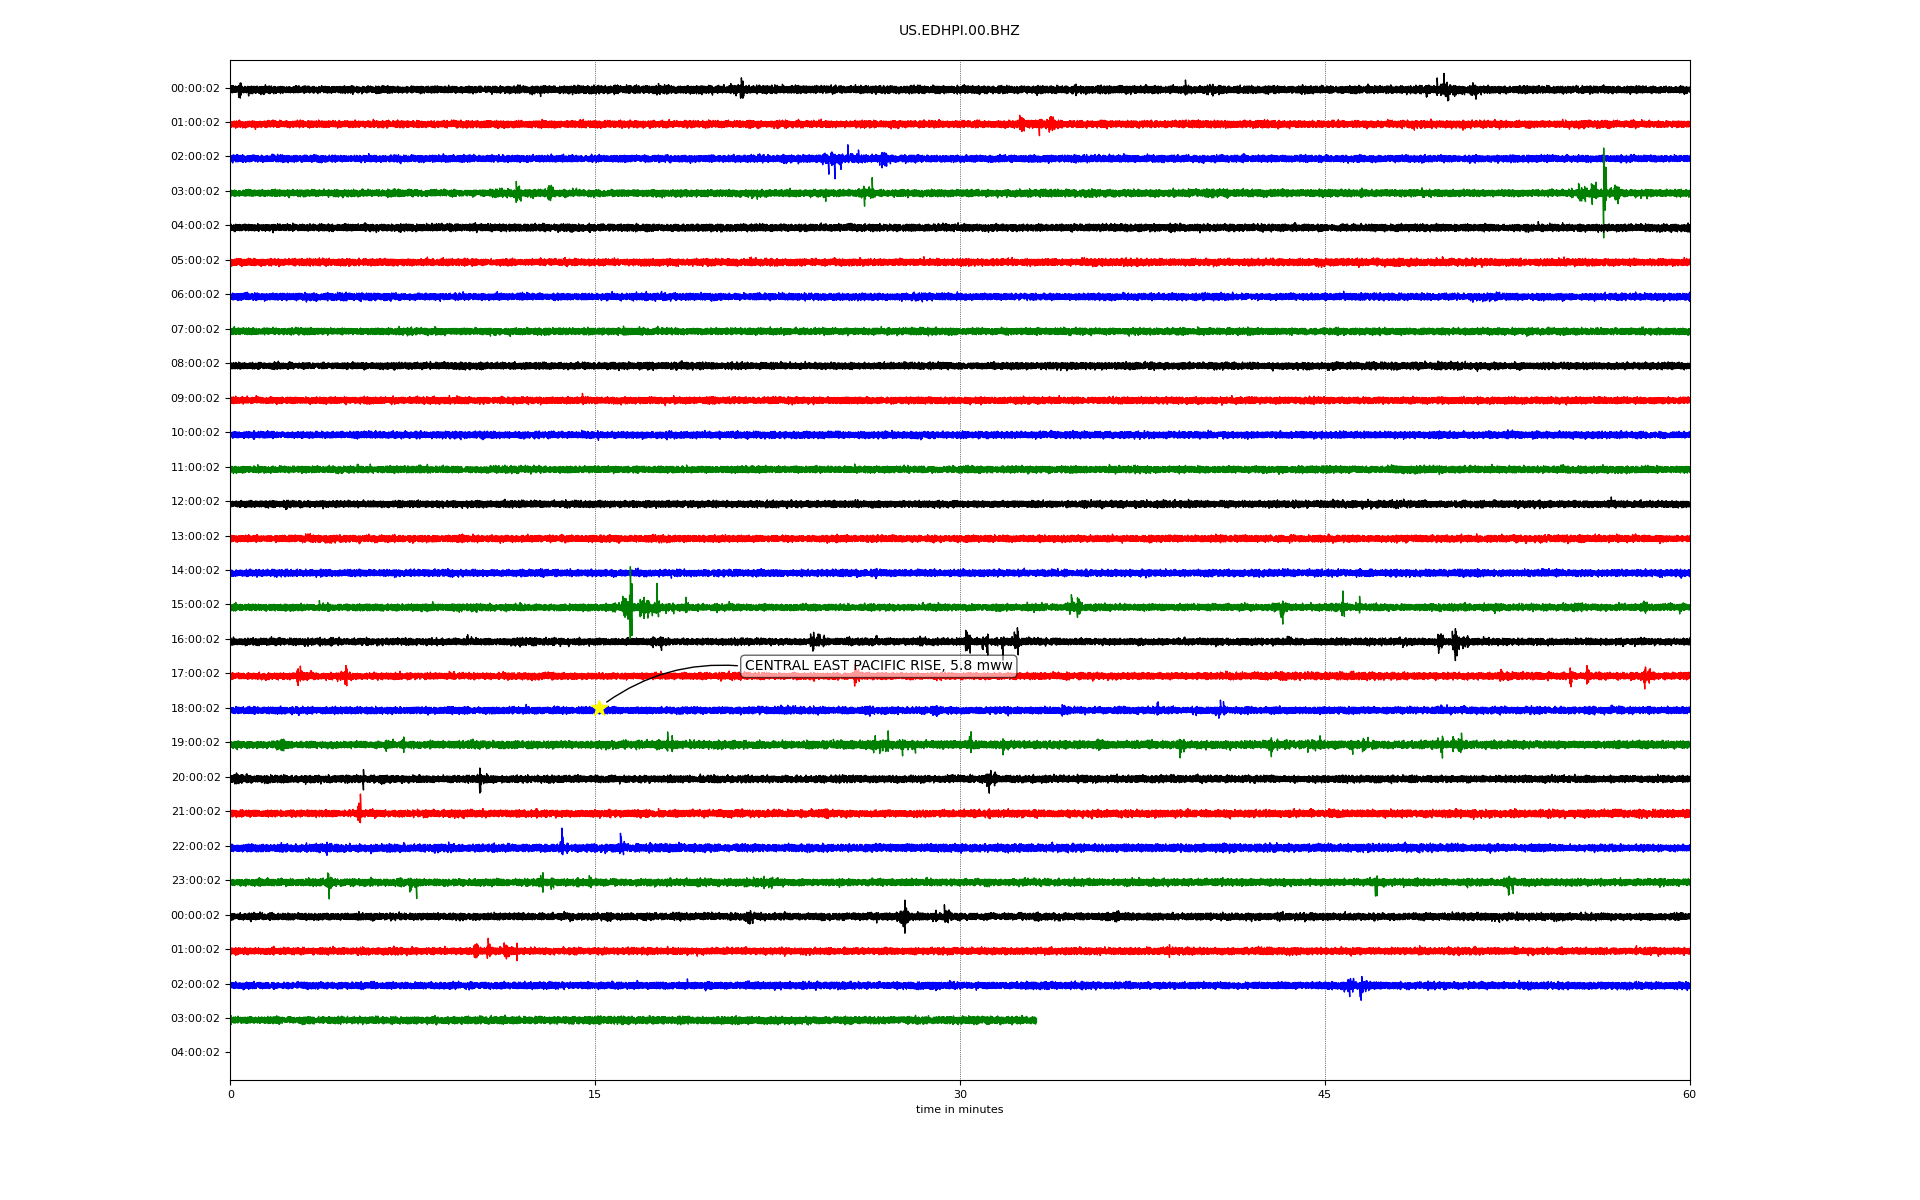Click the x-axis tick label 45

tap(1325, 1095)
